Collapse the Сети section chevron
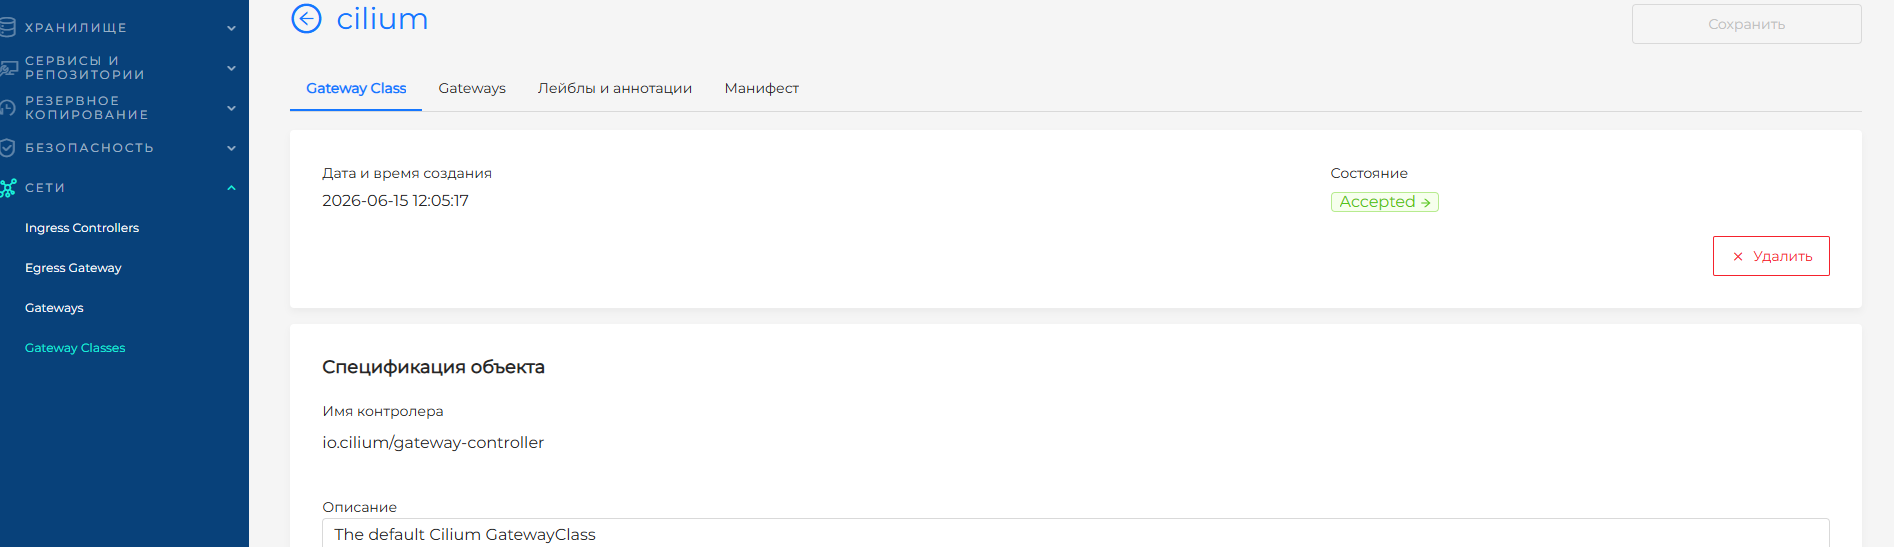 coord(231,188)
